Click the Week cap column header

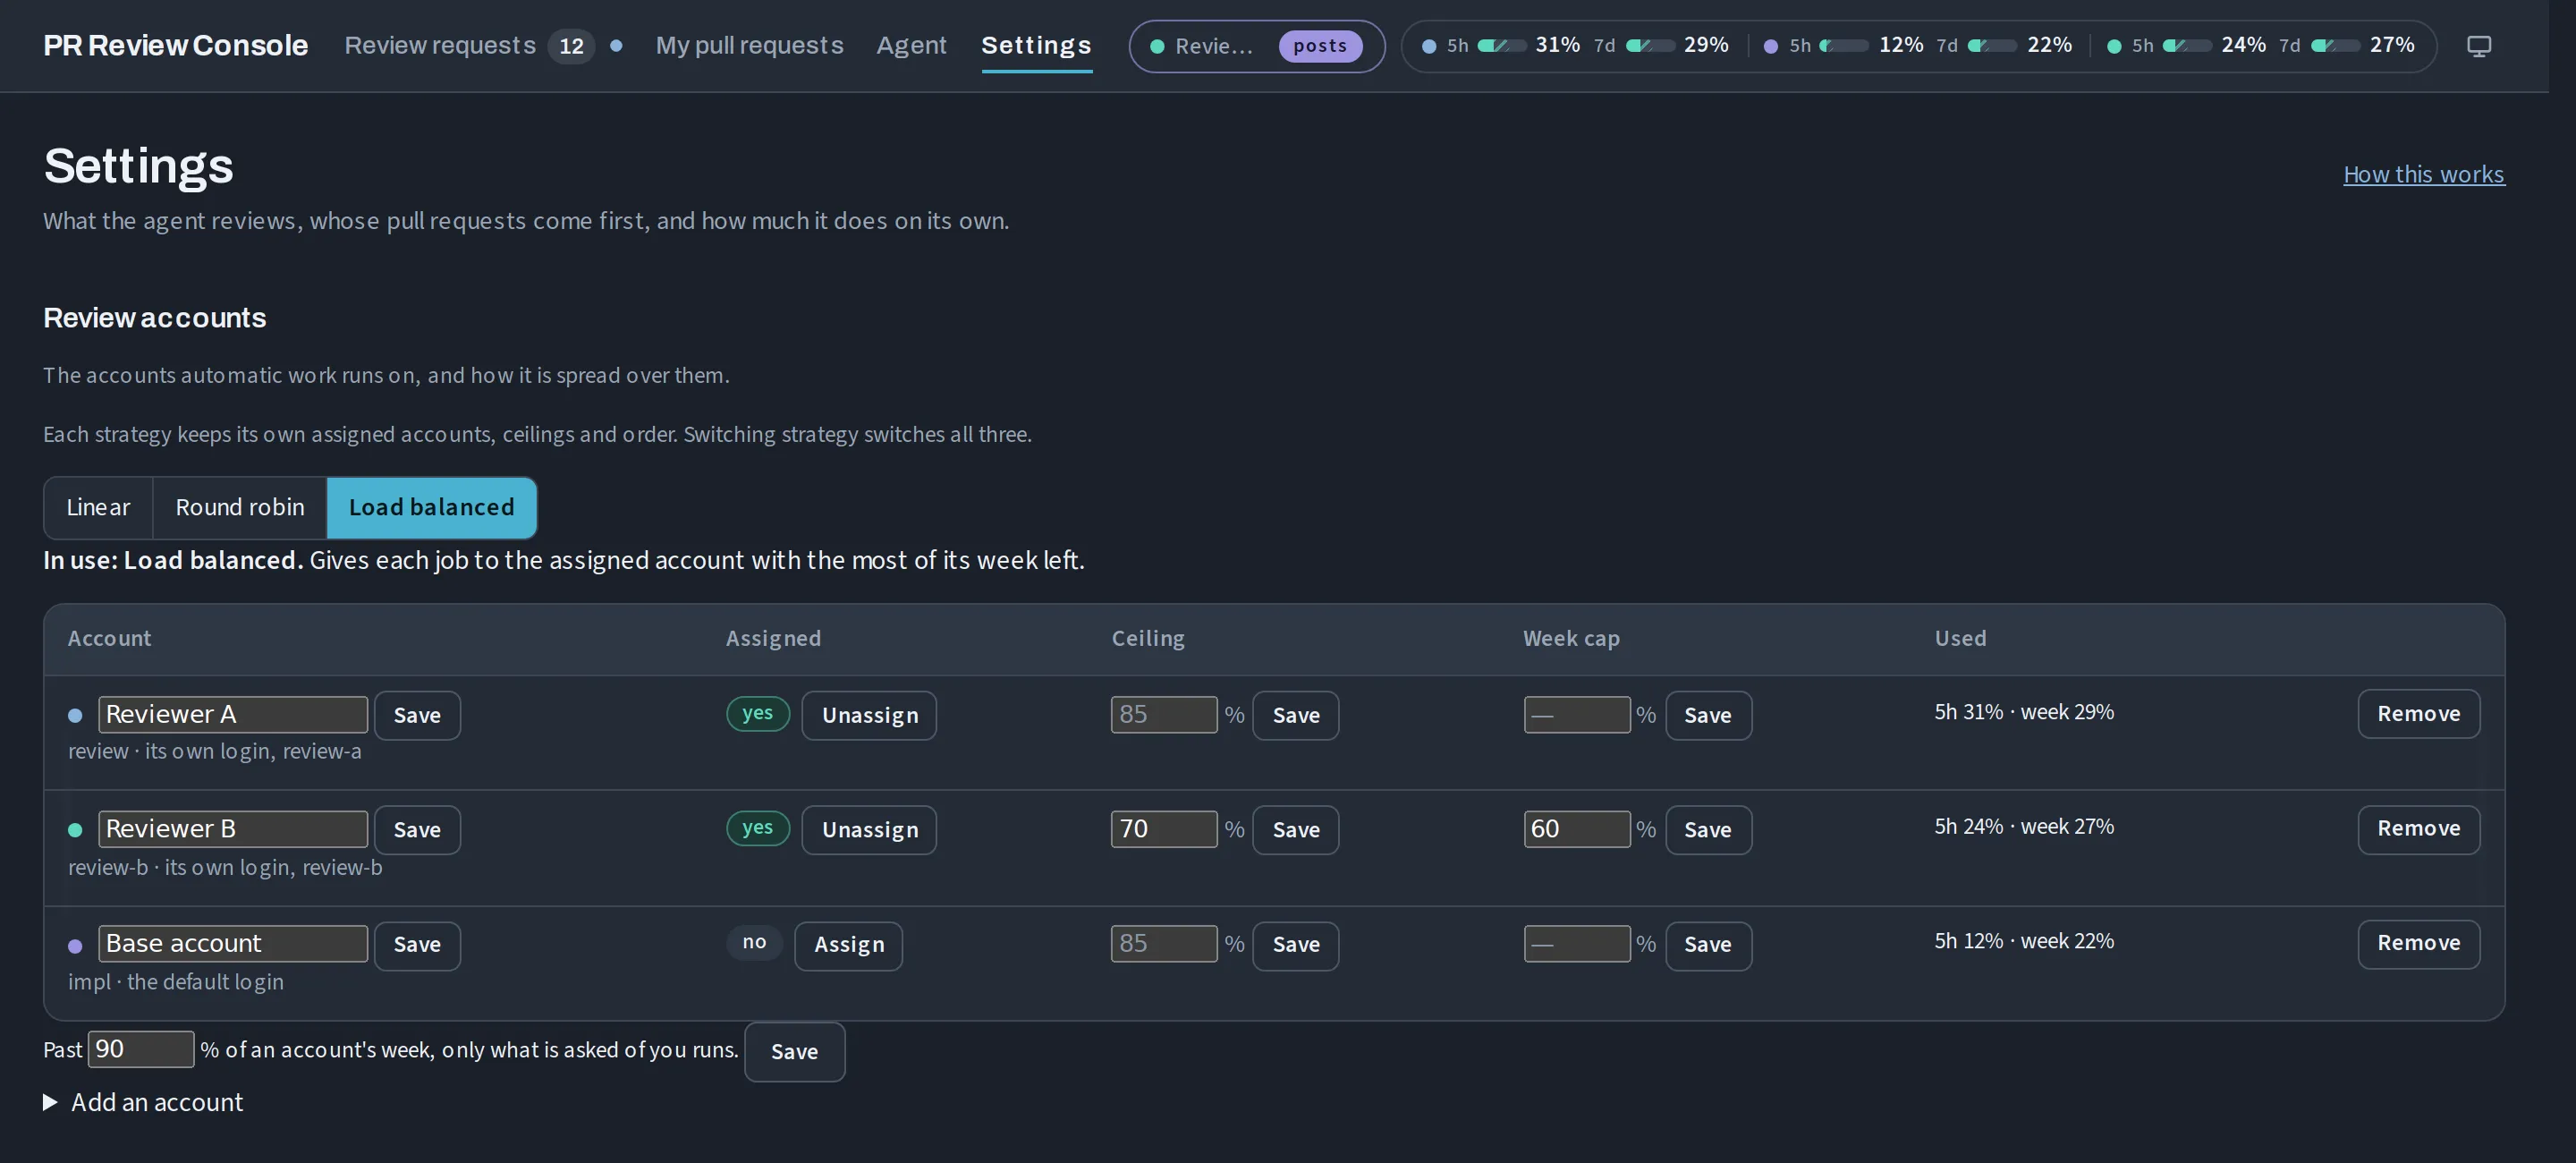[x=1571, y=639]
